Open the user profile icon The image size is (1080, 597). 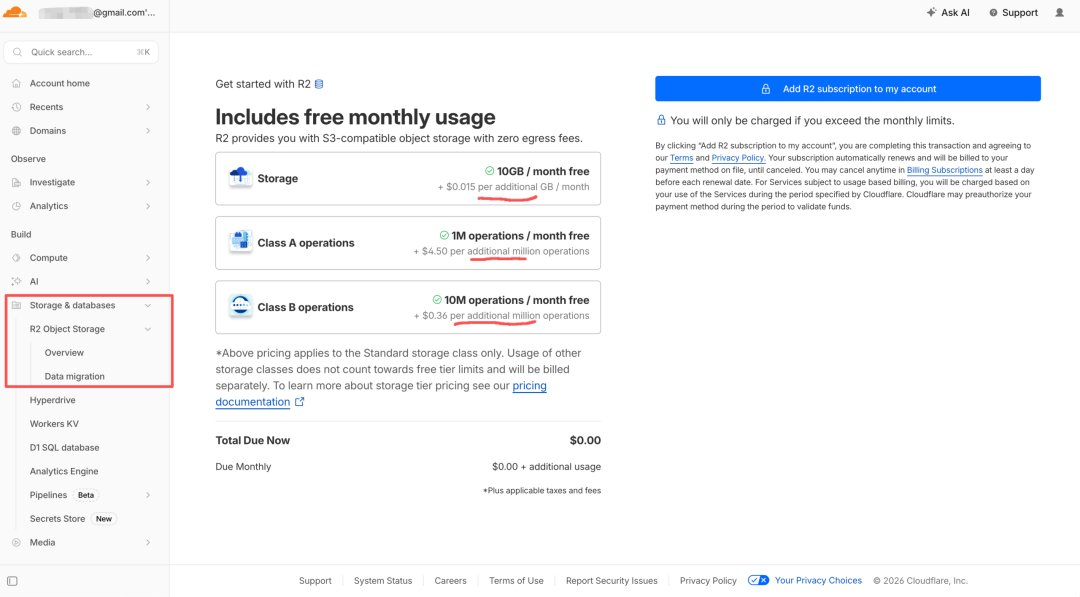1059,12
